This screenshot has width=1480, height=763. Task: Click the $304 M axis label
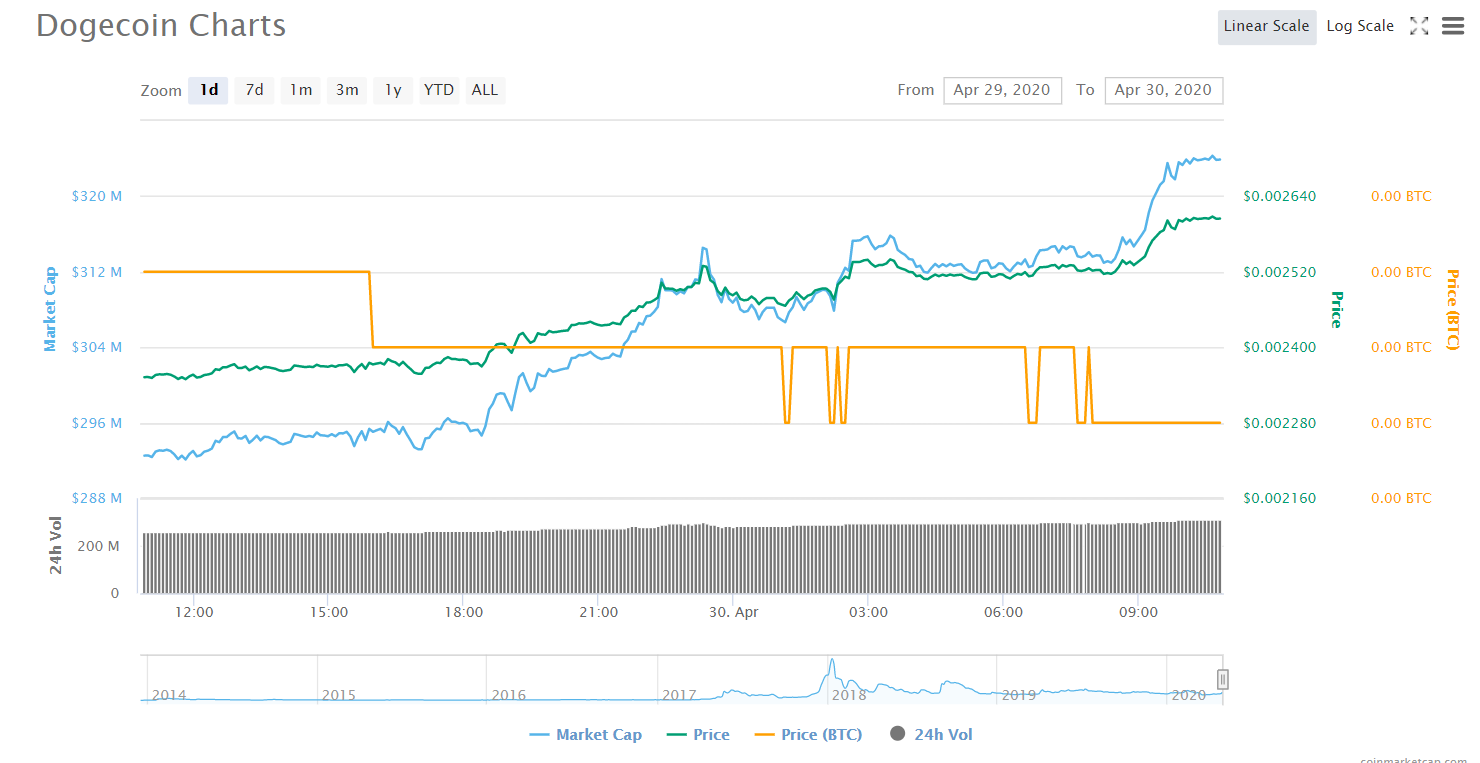tap(97, 347)
